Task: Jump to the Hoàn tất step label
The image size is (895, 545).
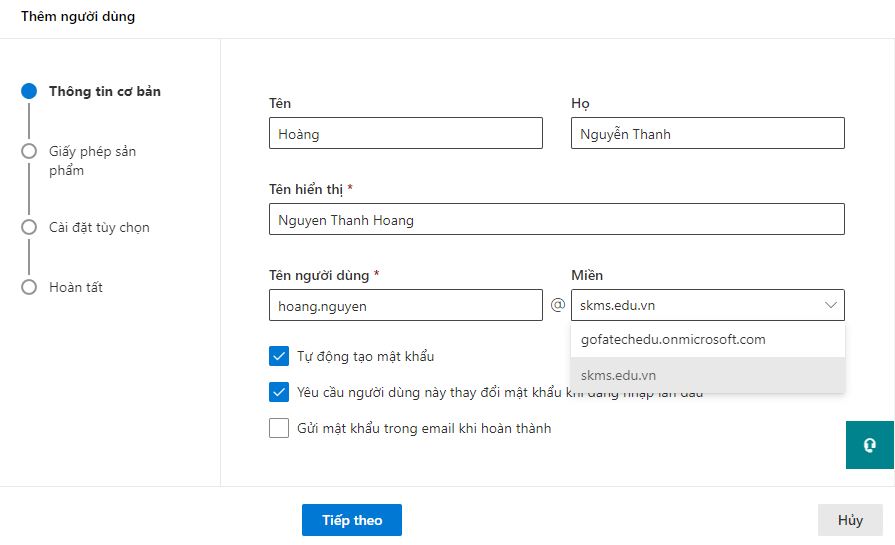Action: [x=76, y=287]
